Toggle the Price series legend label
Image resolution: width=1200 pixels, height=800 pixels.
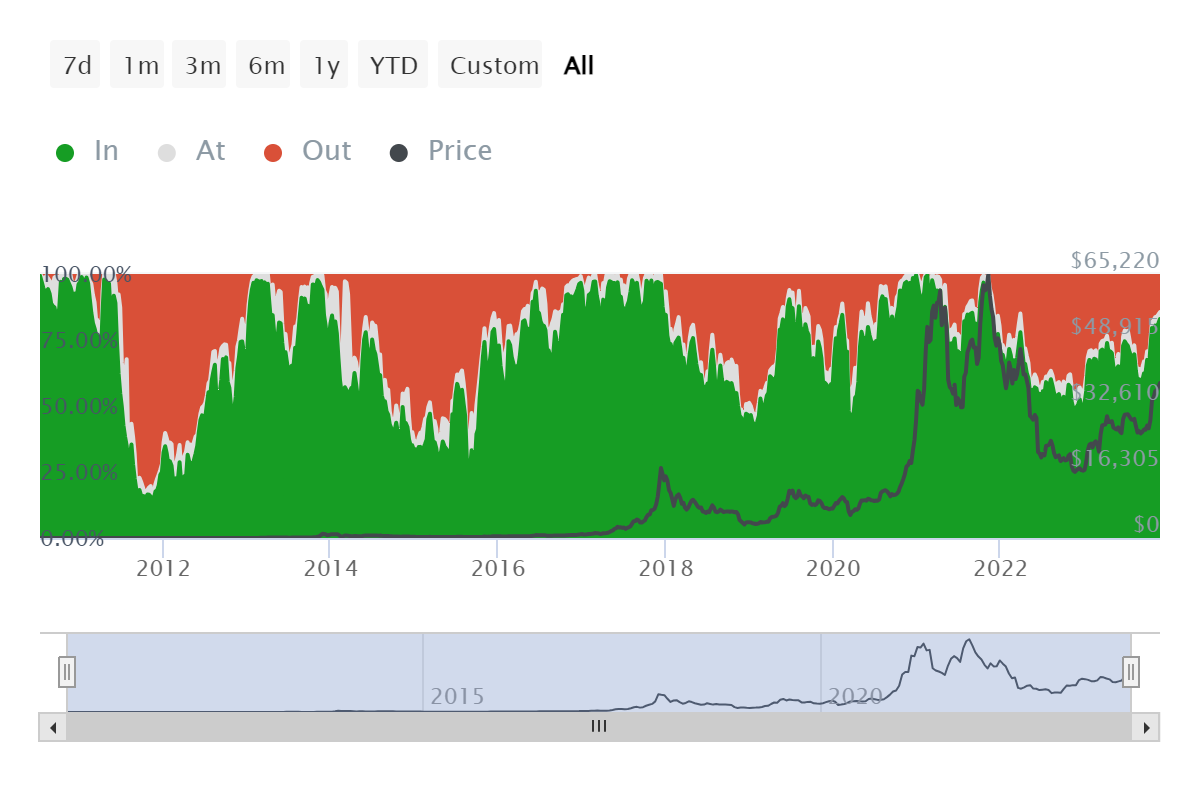pyautogui.click(x=459, y=151)
